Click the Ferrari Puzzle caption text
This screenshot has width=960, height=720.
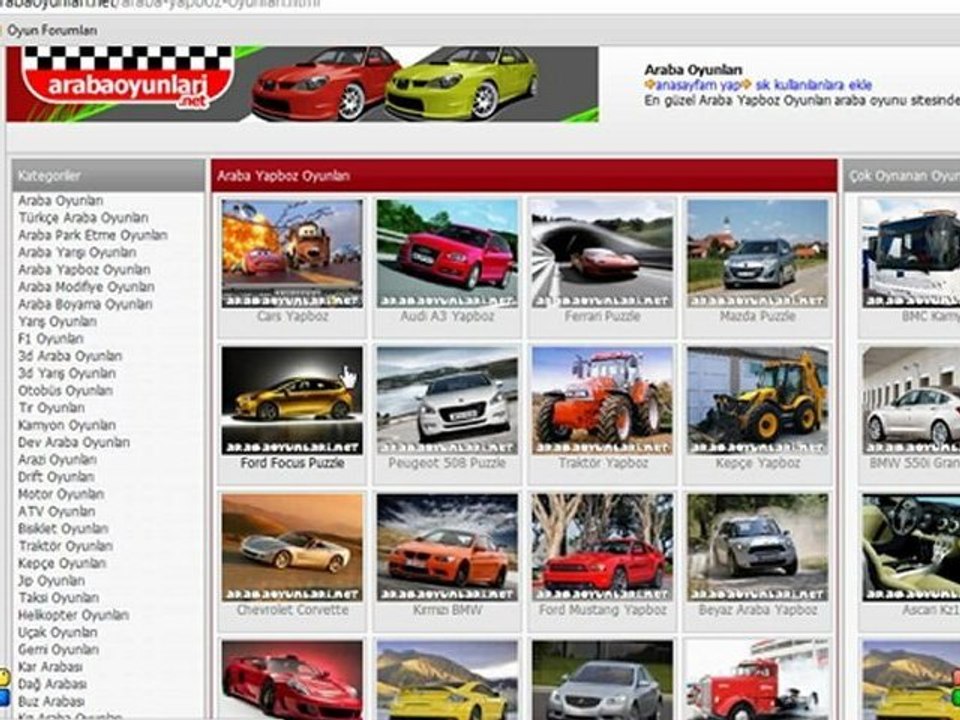(602, 317)
